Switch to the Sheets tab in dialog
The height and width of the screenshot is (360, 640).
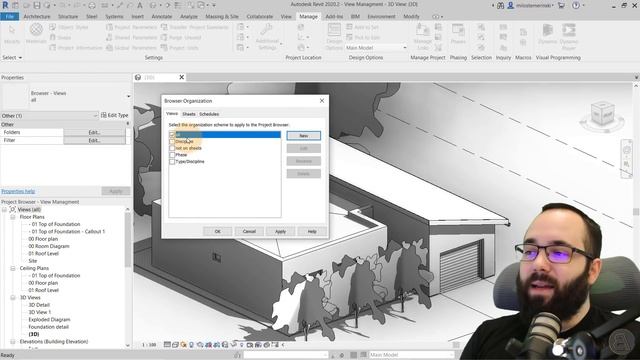coord(189,114)
